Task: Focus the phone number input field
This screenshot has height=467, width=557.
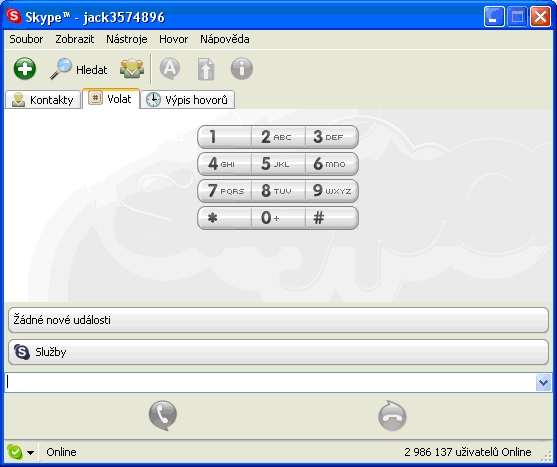Action: 270,382
